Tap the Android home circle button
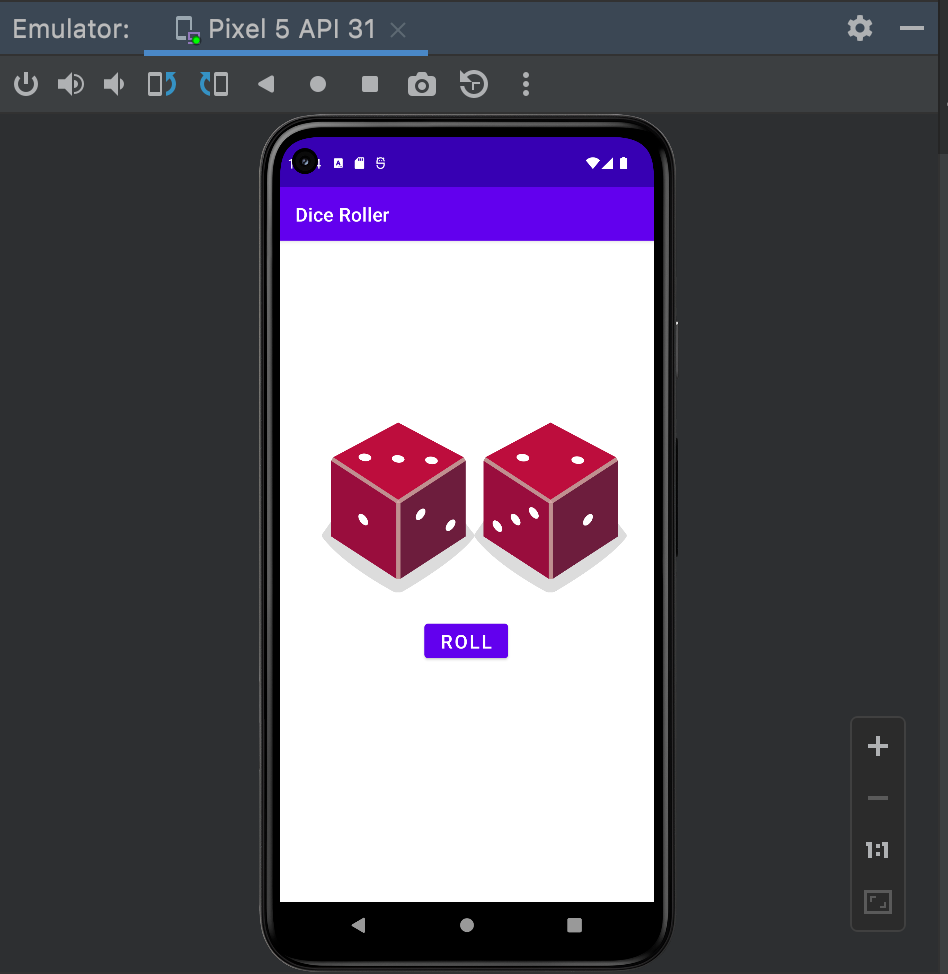Screen dimensions: 948x974 (x=466, y=925)
